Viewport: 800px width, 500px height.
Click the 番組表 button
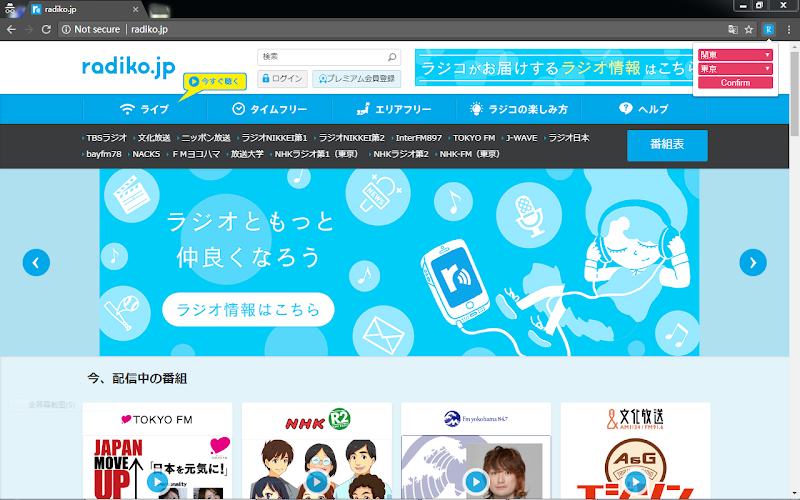[x=667, y=145]
